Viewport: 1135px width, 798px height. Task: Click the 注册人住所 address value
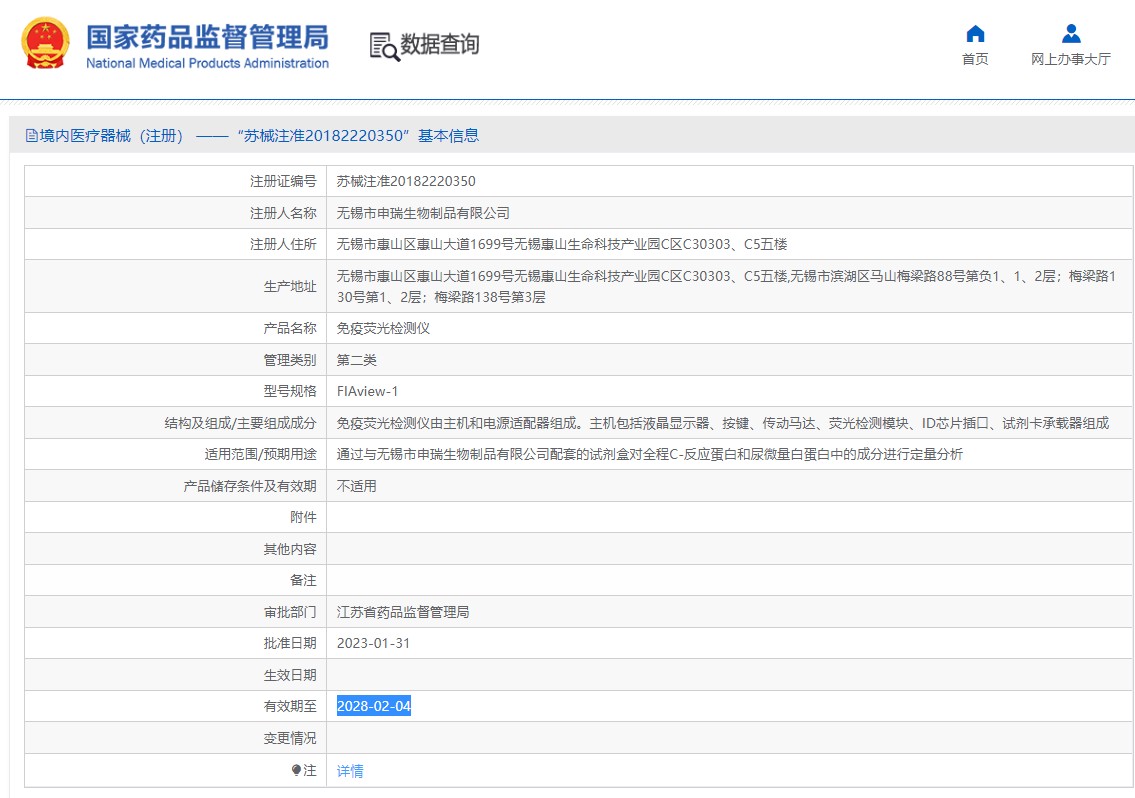(x=562, y=244)
